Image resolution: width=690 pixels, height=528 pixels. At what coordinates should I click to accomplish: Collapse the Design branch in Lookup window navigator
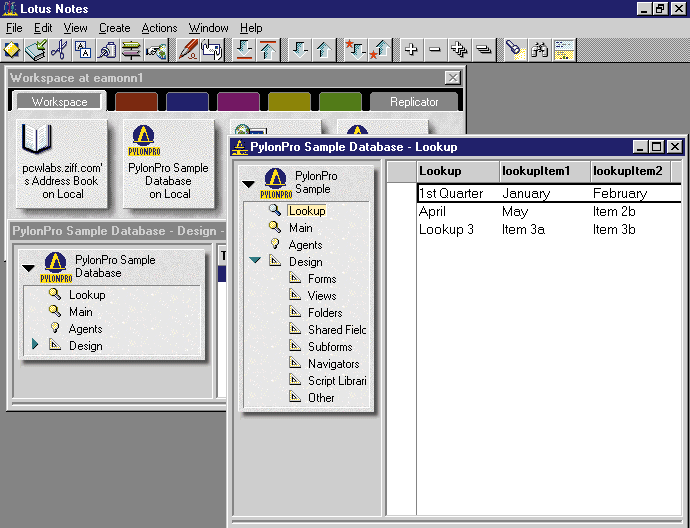pyautogui.click(x=255, y=260)
